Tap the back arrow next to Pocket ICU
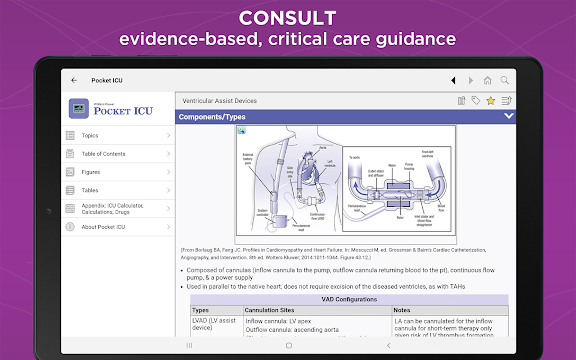576x360 pixels. pos(74,80)
